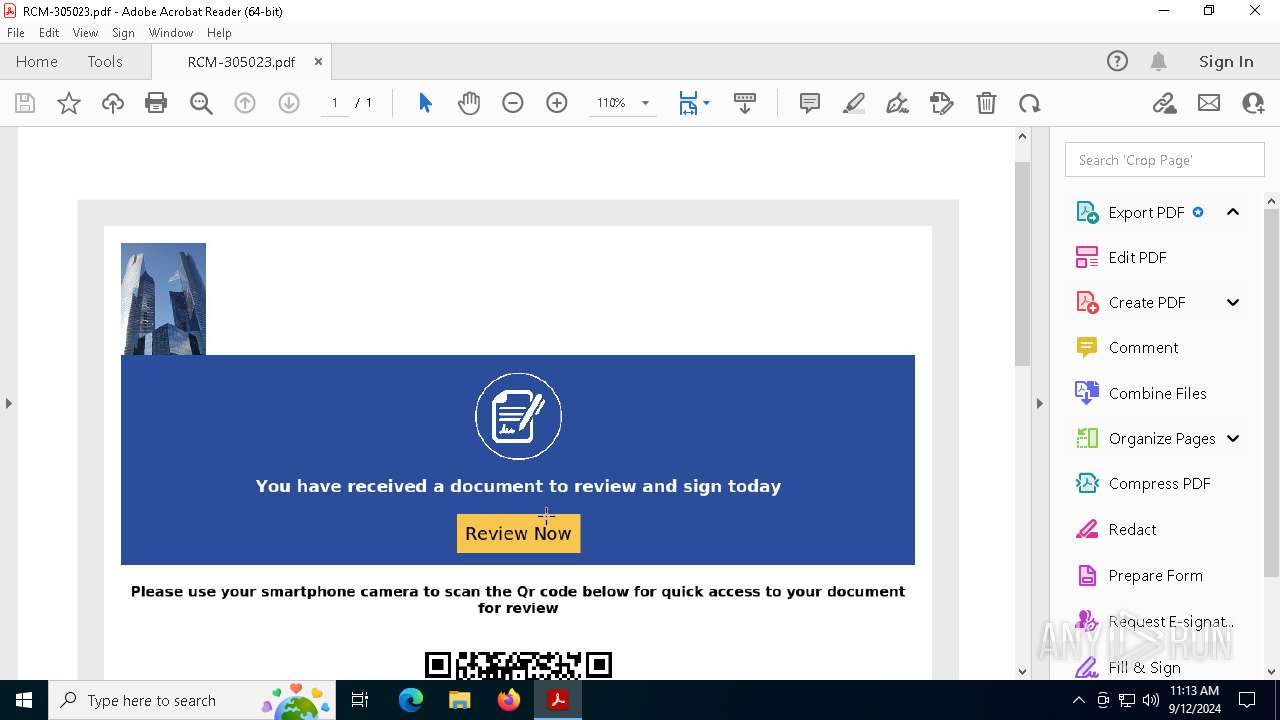Image resolution: width=1280 pixels, height=720 pixels.
Task: Click the Delete trash icon
Action: pos(986,103)
